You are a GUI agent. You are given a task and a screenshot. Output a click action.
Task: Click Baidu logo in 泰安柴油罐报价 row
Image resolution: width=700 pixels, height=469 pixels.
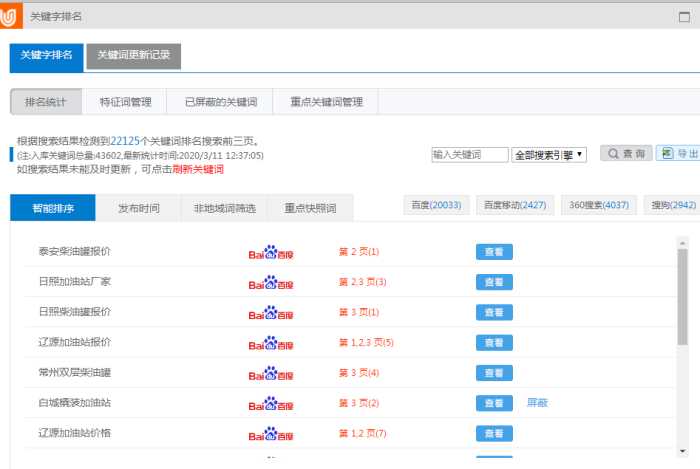[x=270, y=252]
